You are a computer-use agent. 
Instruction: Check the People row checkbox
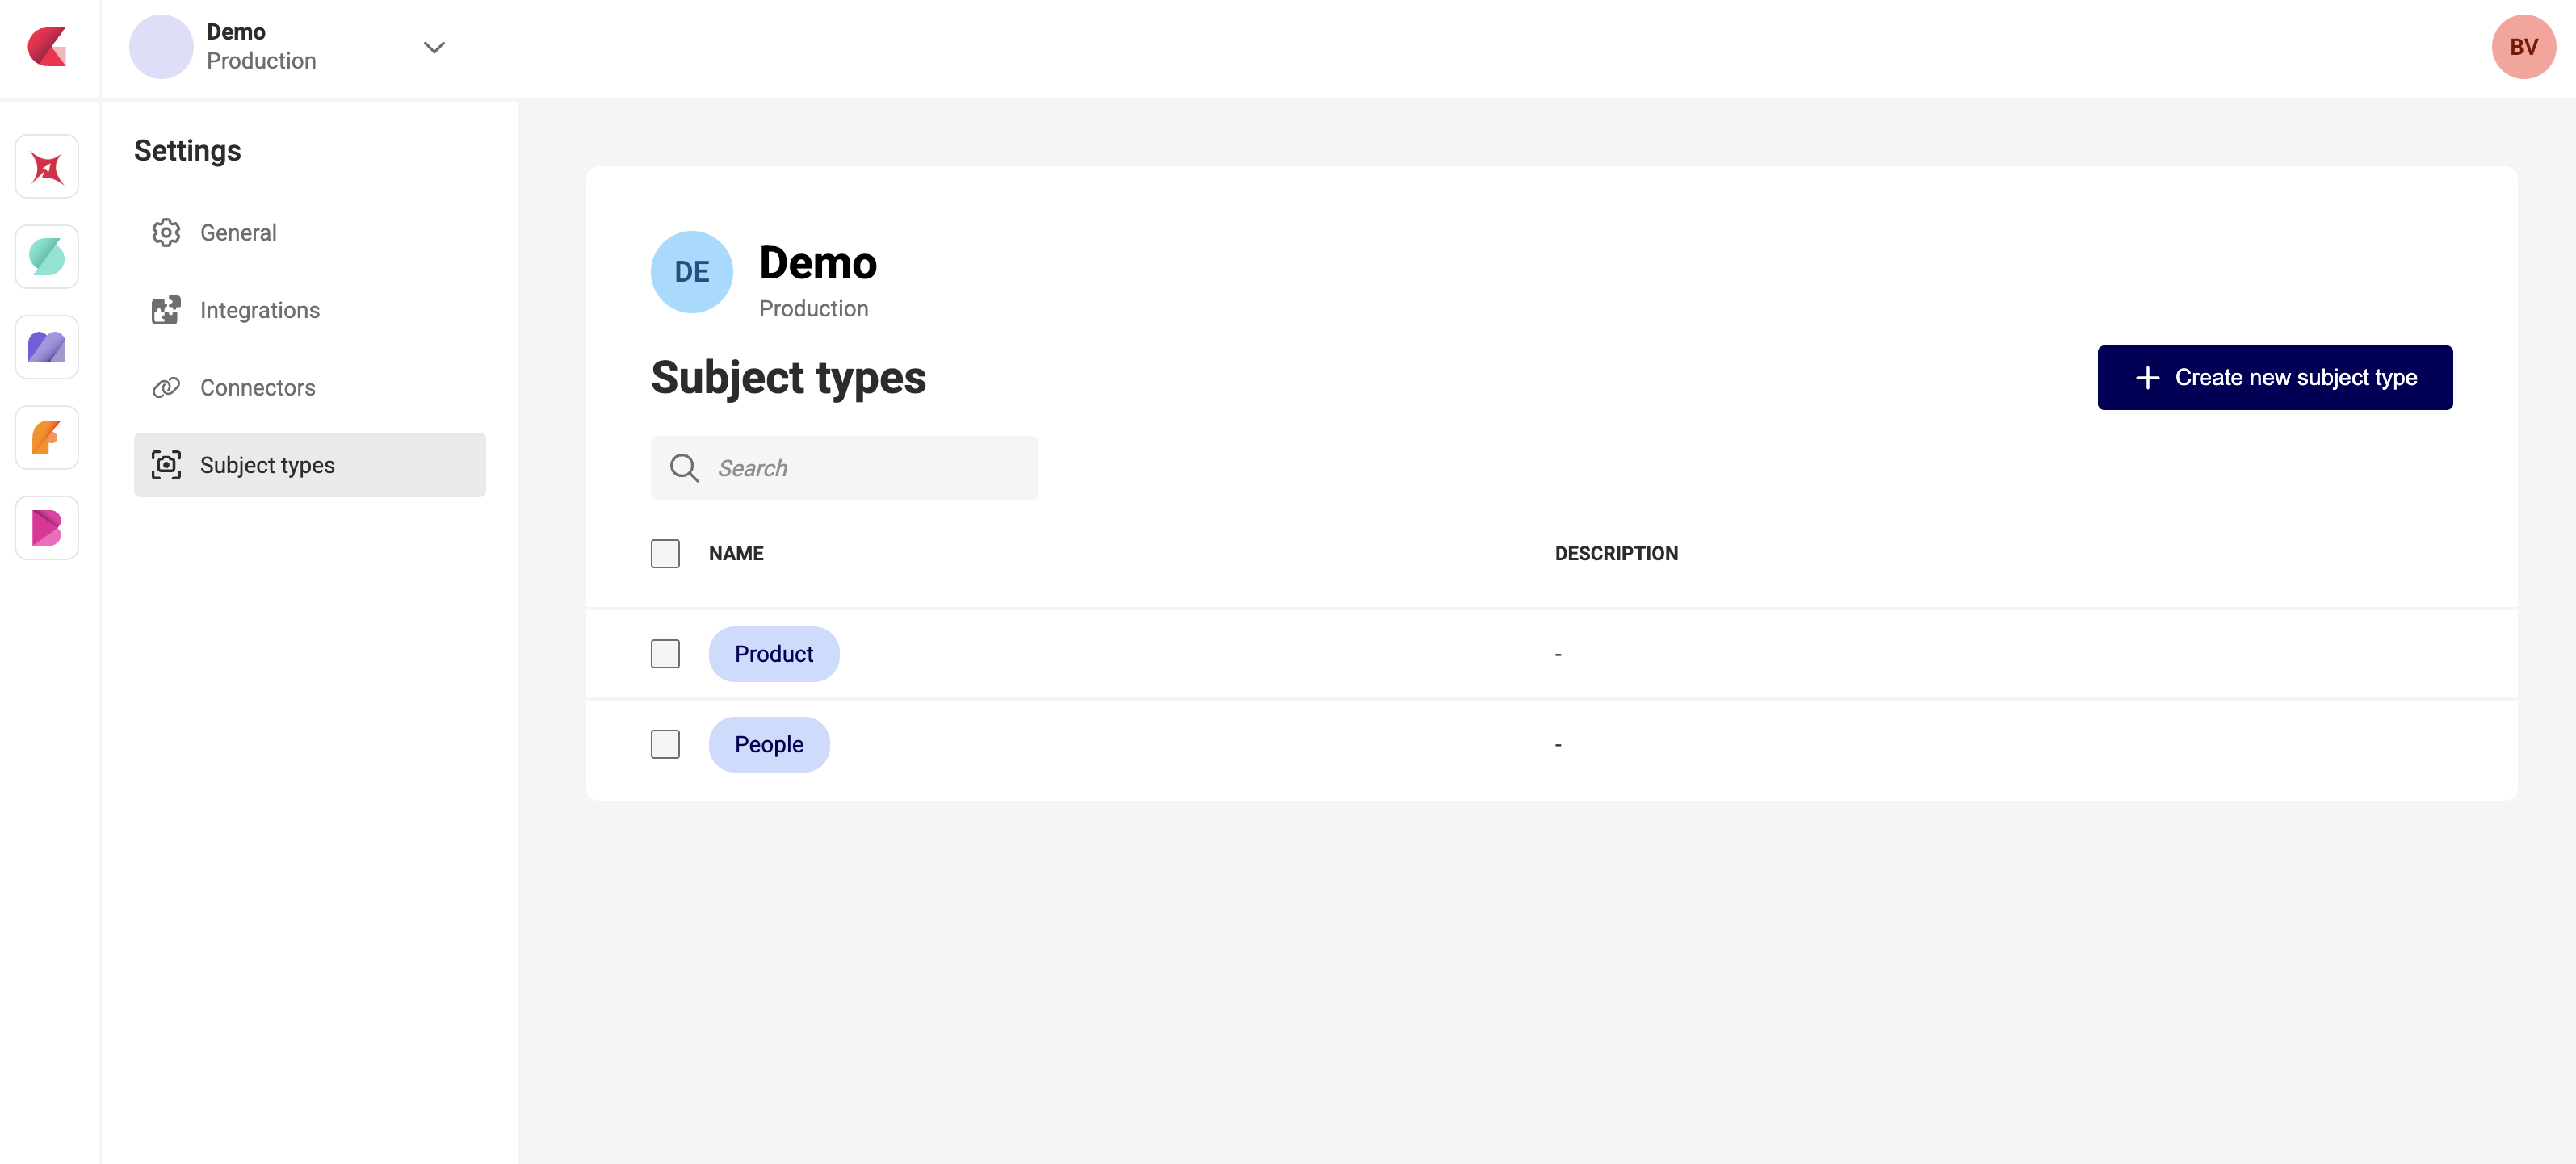coord(665,744)
